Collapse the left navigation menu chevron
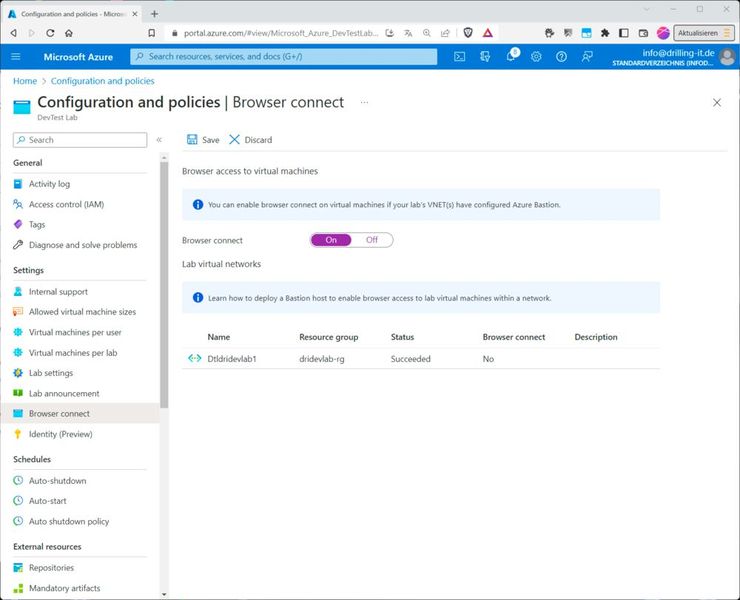 (159, 140)
